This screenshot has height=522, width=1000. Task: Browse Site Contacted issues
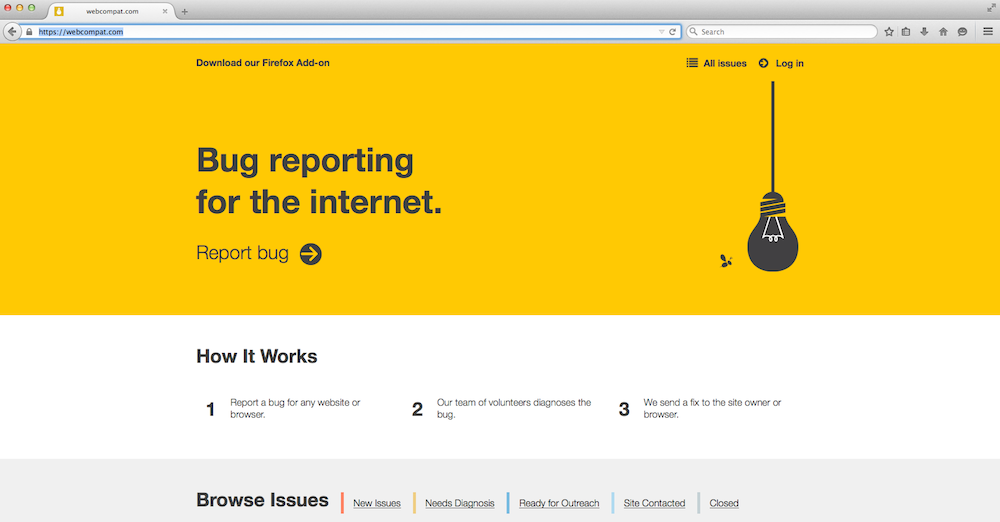[x=654, y=503]
